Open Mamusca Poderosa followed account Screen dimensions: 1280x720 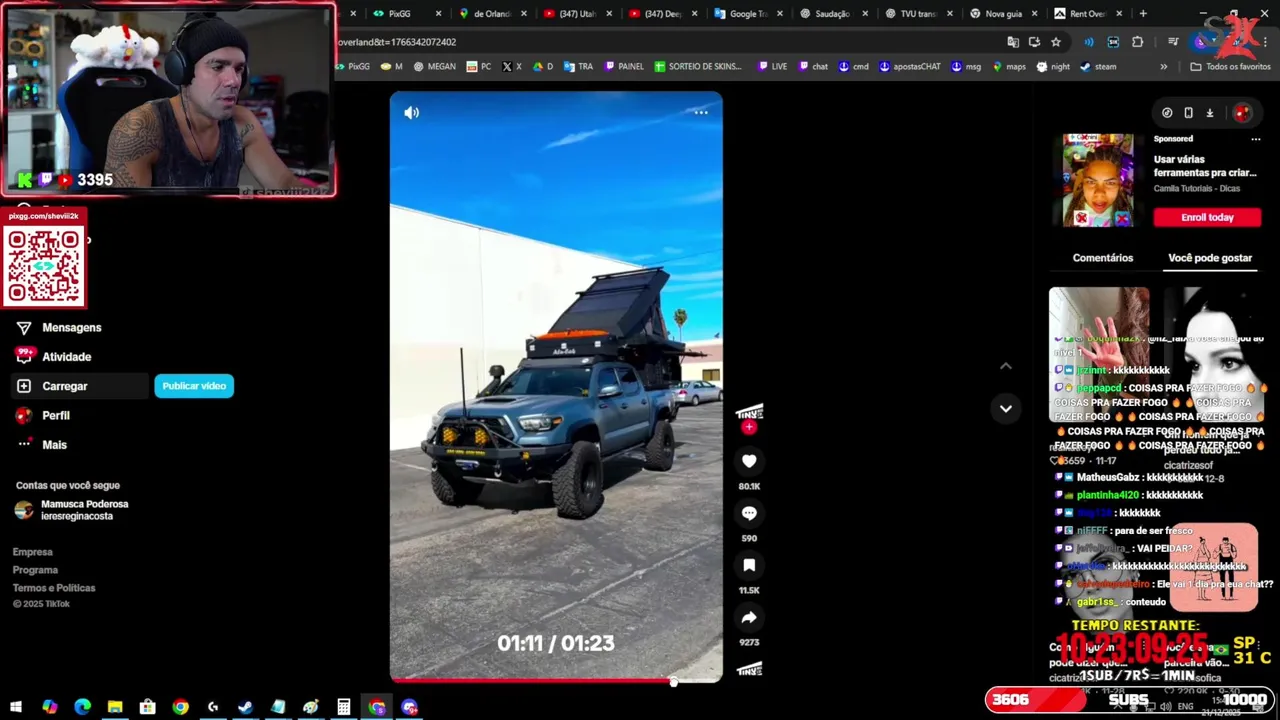tap(72, 510)
